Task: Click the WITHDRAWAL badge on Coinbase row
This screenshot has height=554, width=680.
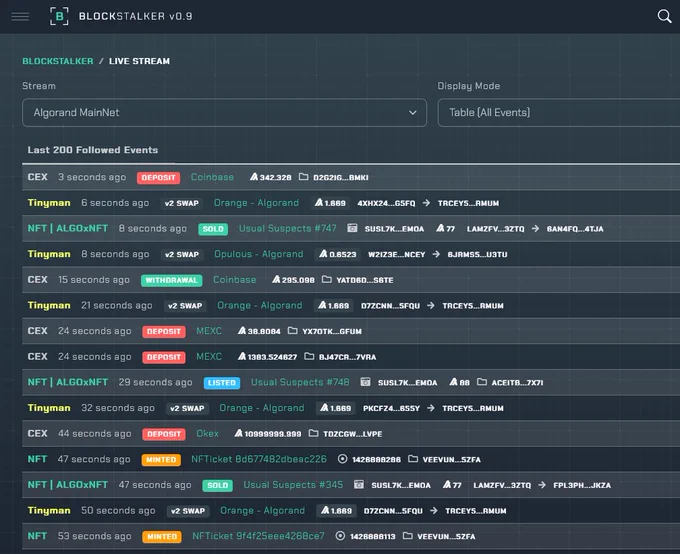Action: pyautogui.click(x=171, y=280)
